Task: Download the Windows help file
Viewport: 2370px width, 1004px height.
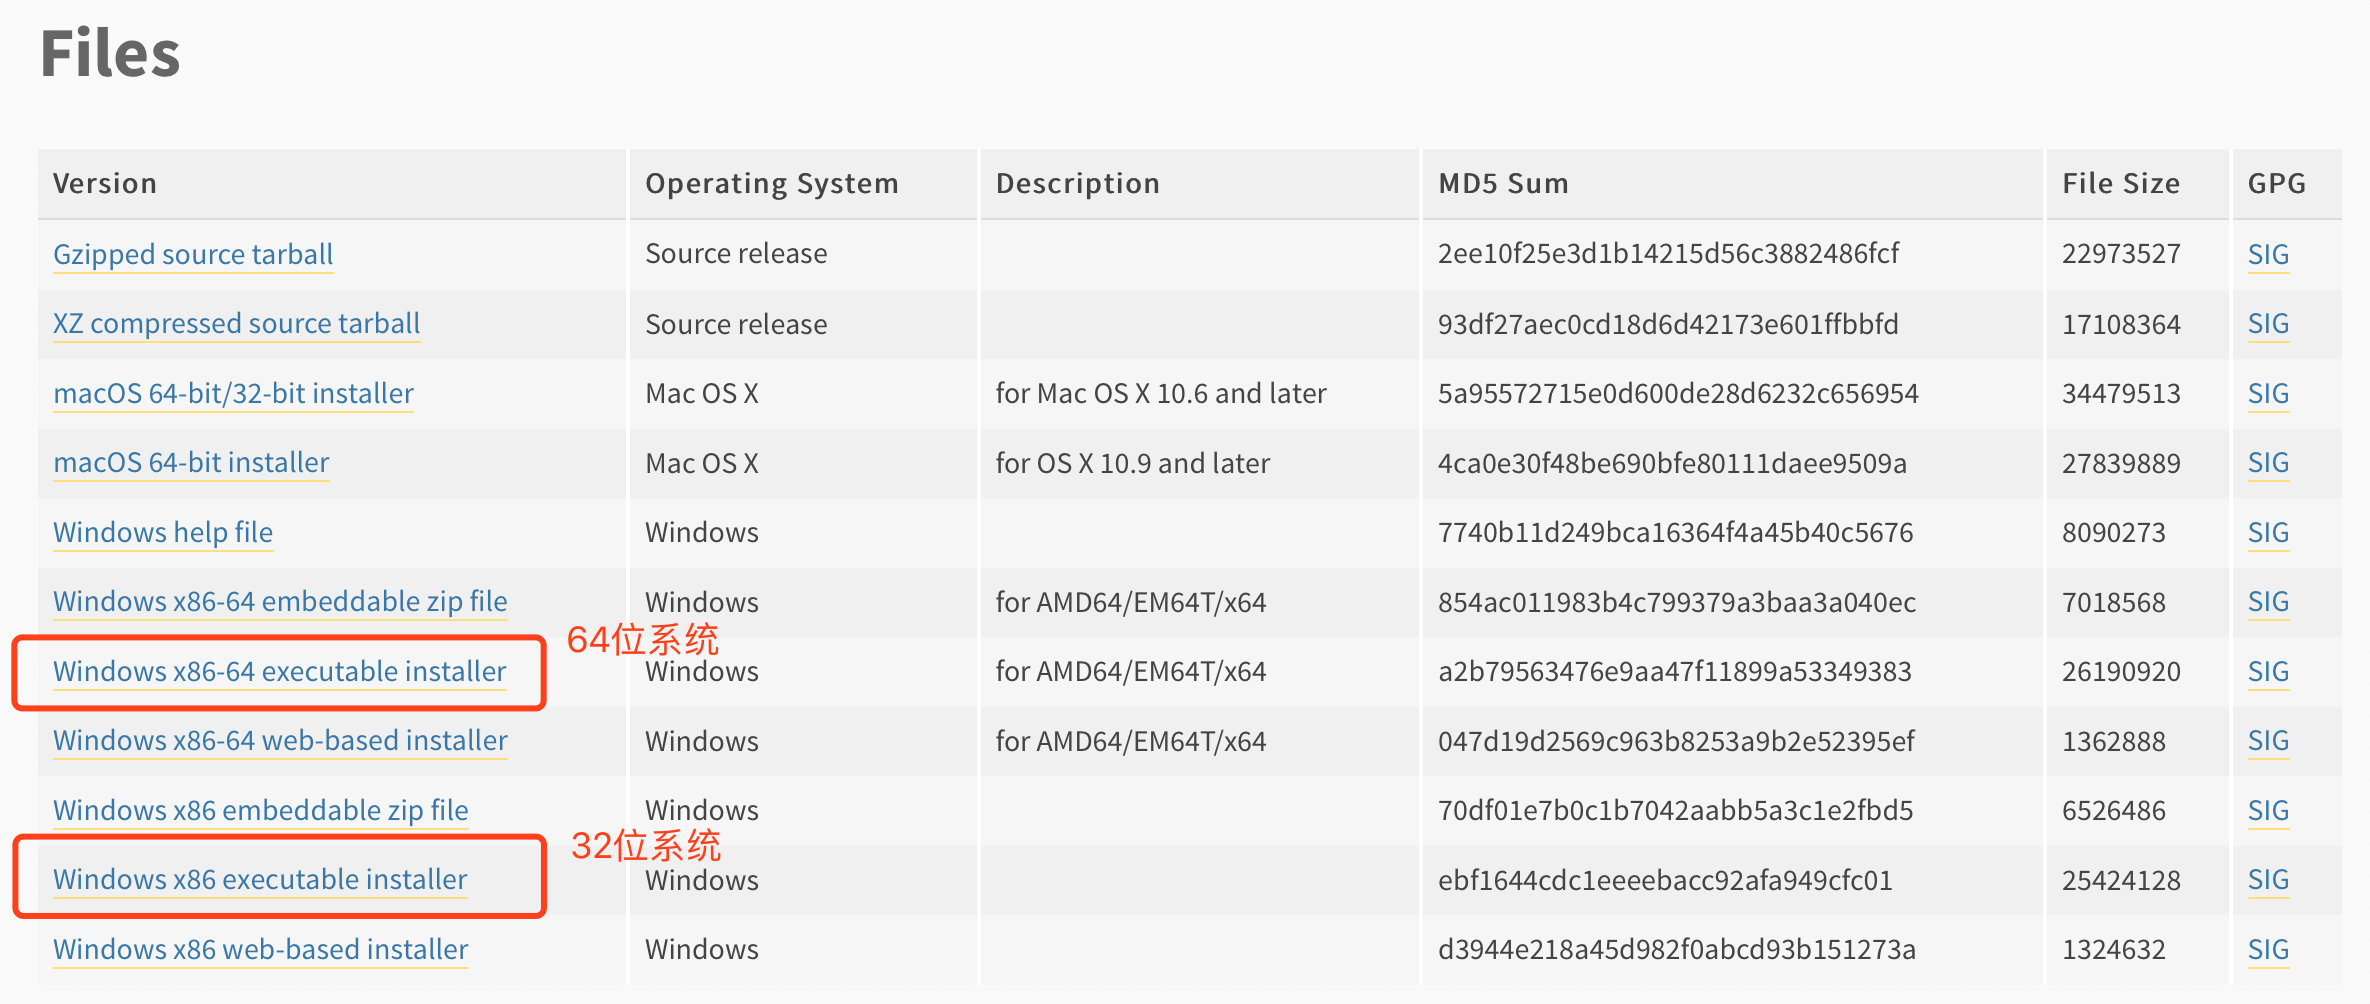Action: (163, 532)
